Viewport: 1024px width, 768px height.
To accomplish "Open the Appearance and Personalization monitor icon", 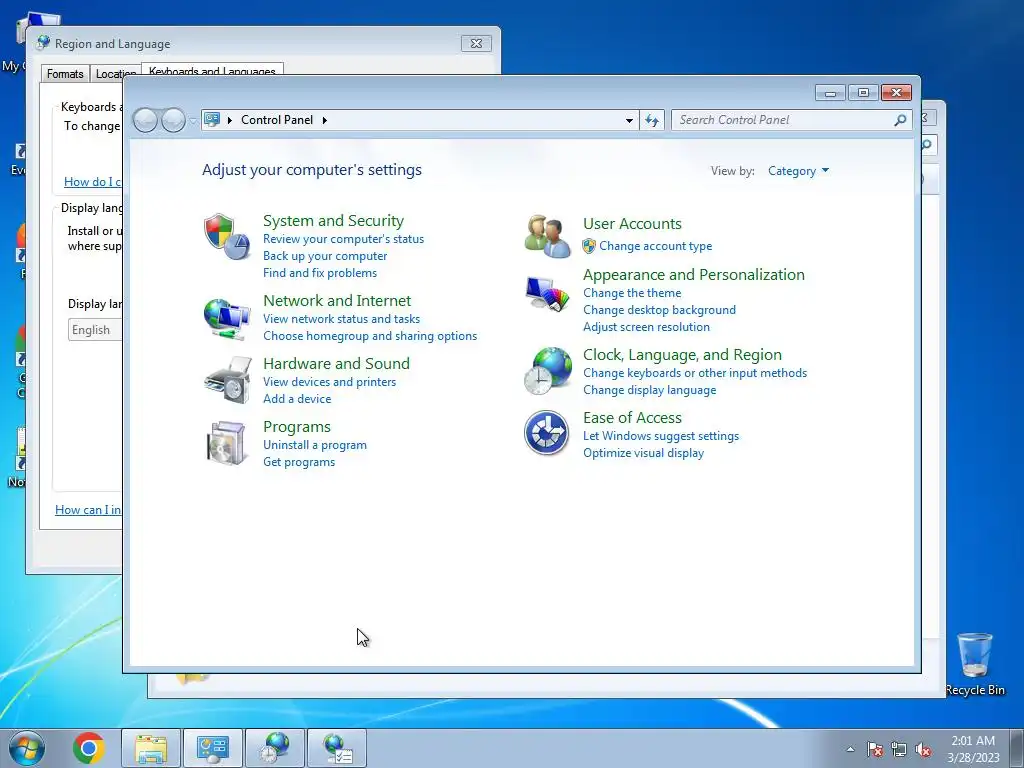I will pyautogui.click(x=547, y=295).
